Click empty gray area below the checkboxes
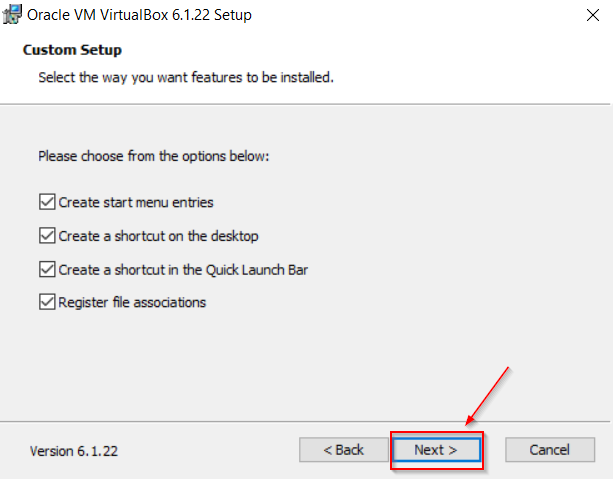The image size is (613, 479). (x=300, y=360)
